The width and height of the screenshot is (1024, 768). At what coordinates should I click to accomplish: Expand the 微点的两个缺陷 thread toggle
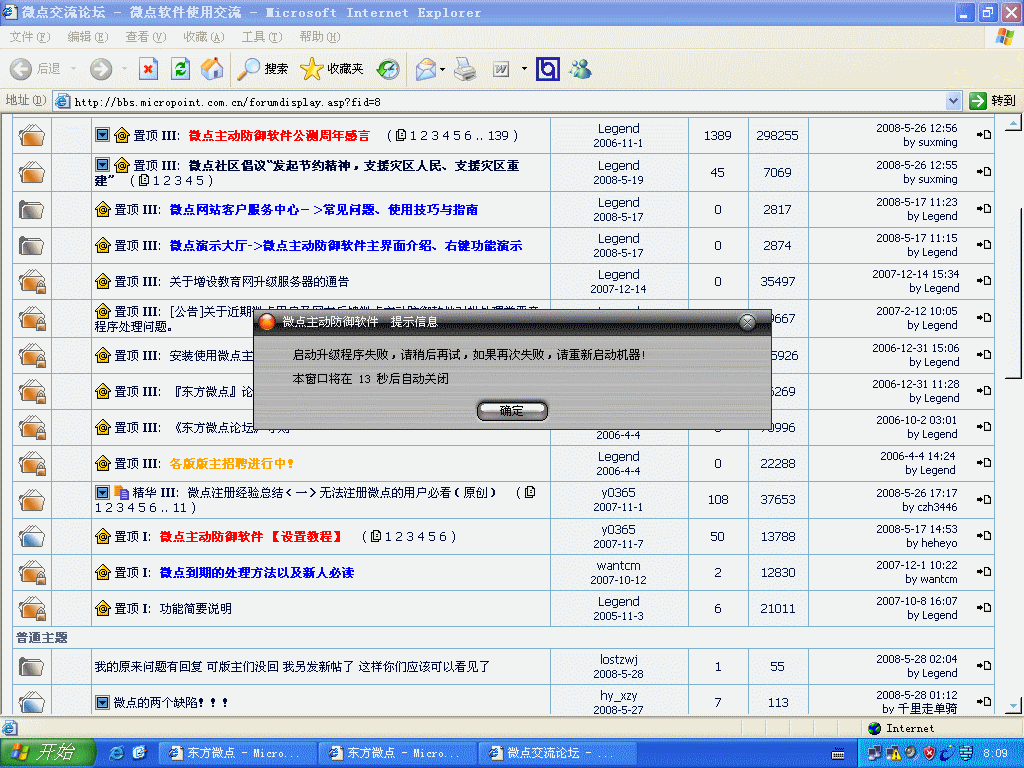click(x=102, y=703)
